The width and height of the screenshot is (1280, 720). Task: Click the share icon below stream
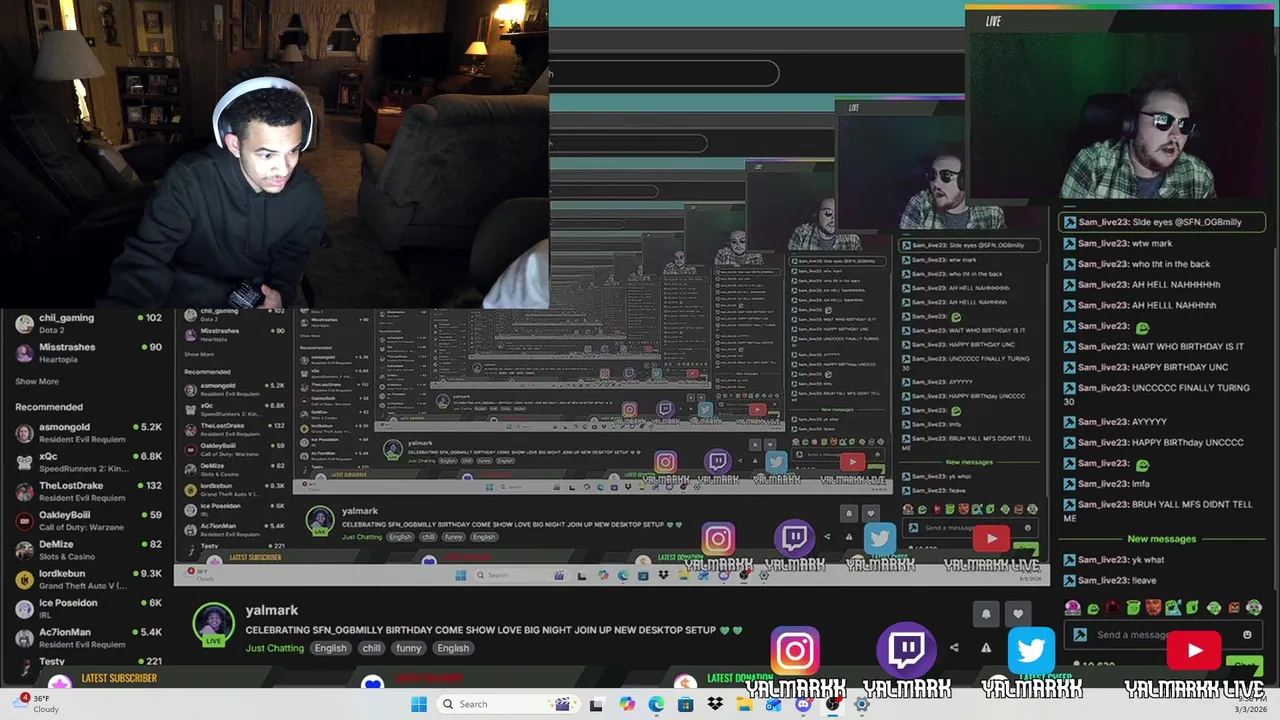[954, 648]
